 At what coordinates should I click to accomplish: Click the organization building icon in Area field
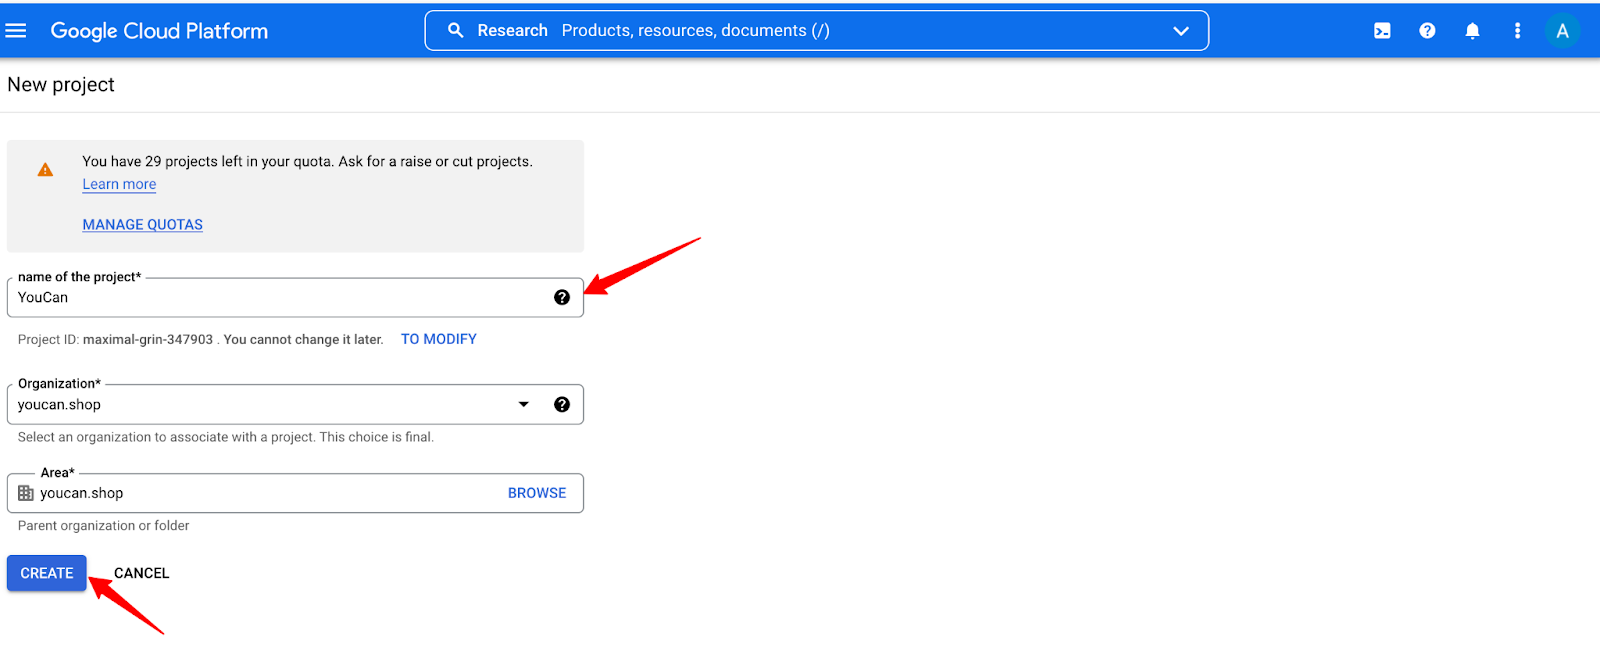(x=26, y=493)
